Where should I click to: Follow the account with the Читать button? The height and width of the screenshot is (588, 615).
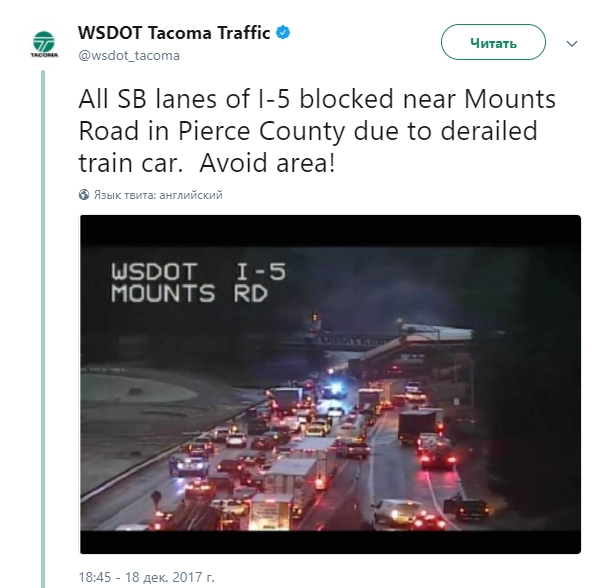[493, 42]
